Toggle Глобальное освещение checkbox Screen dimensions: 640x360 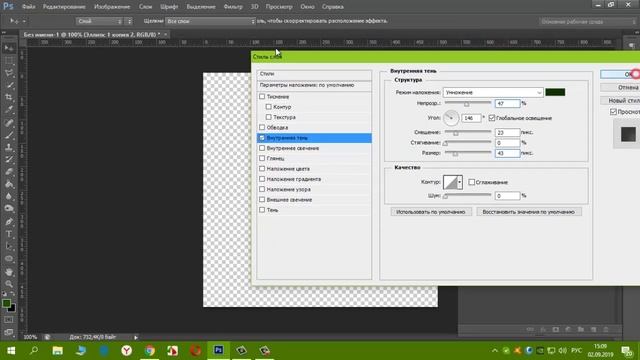coord(492,118)
